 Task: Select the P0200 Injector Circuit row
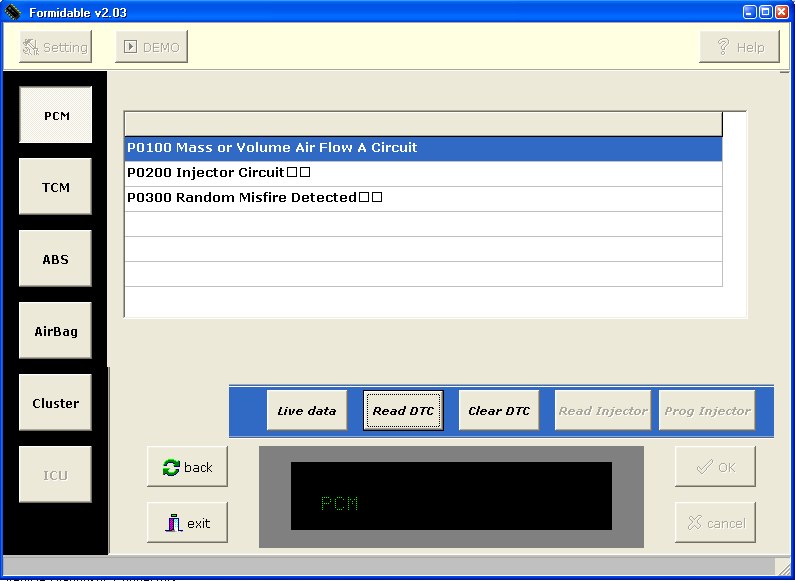pyautogui.click(x=422, y=173)
